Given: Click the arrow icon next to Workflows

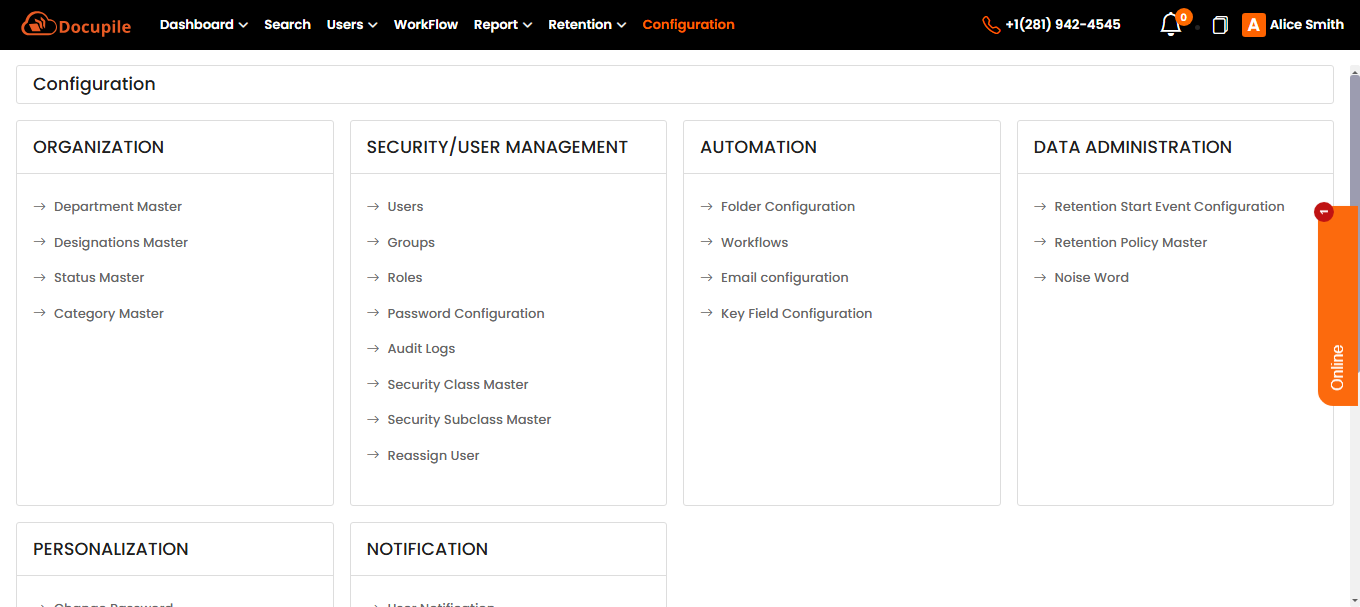Looking at the screenshot, I should [707, 243].
